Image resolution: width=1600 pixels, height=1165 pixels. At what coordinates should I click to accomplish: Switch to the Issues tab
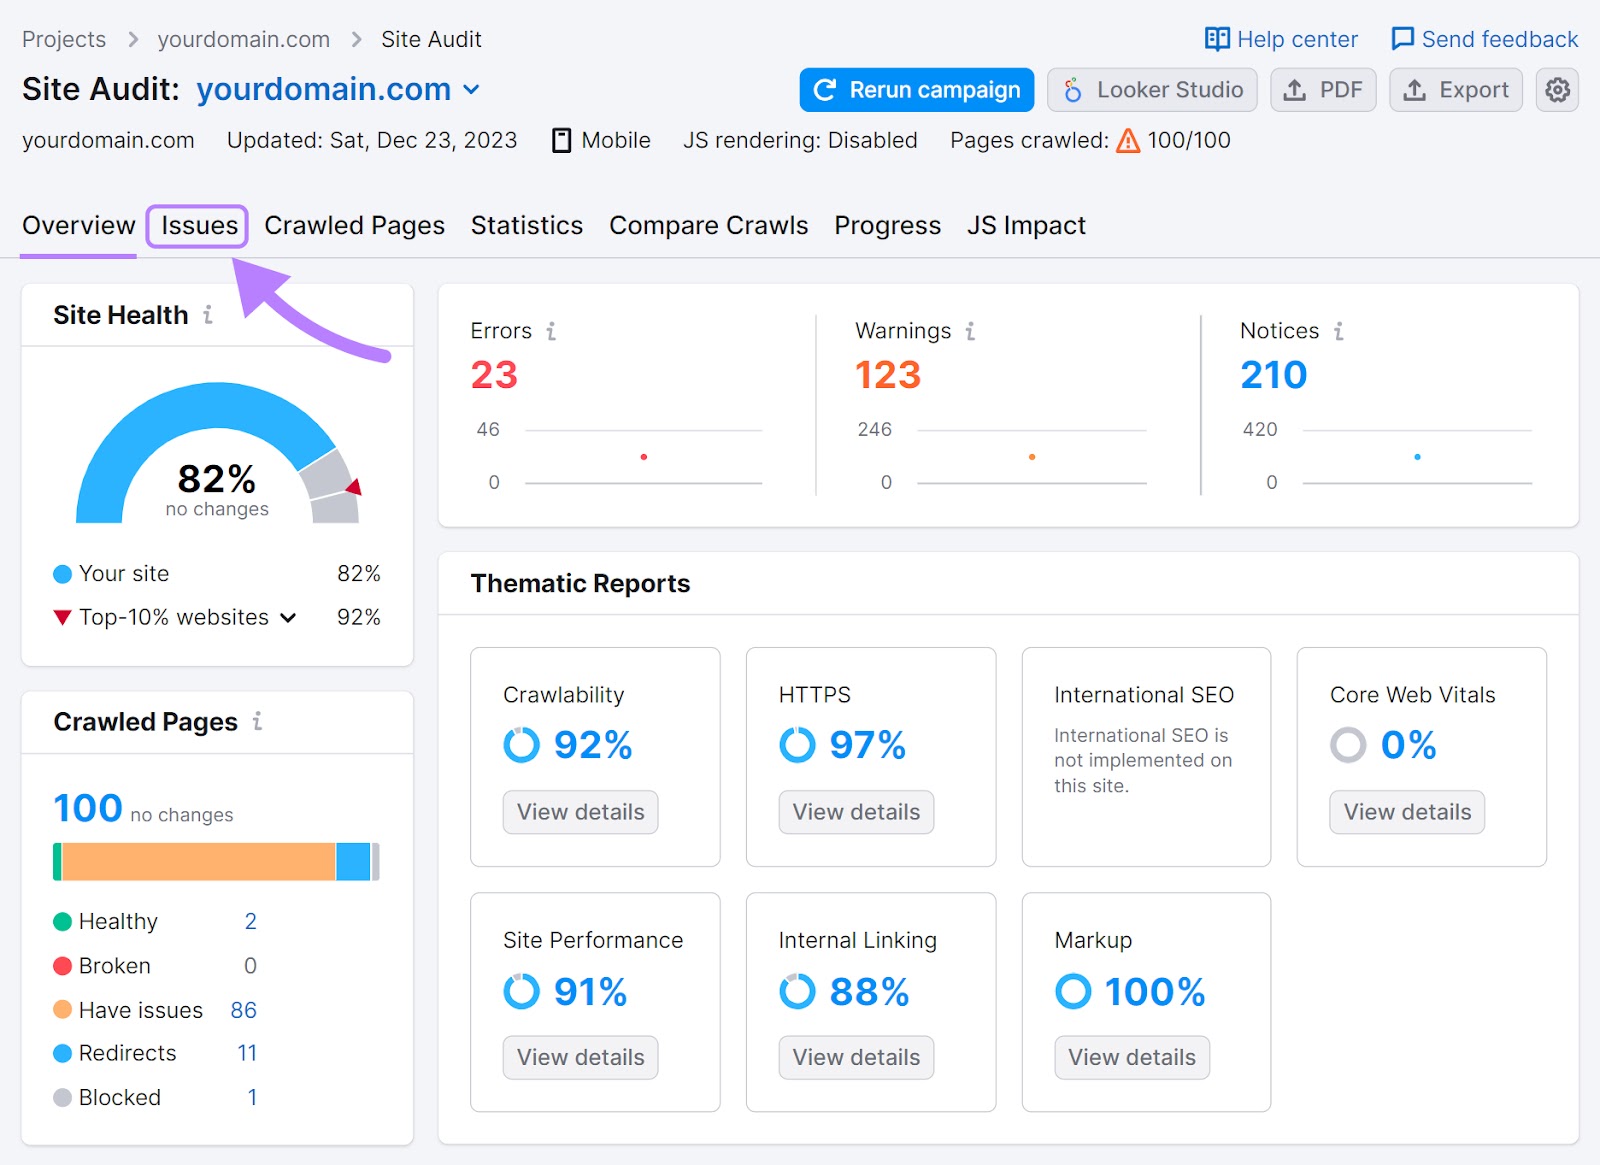(196, 226)
